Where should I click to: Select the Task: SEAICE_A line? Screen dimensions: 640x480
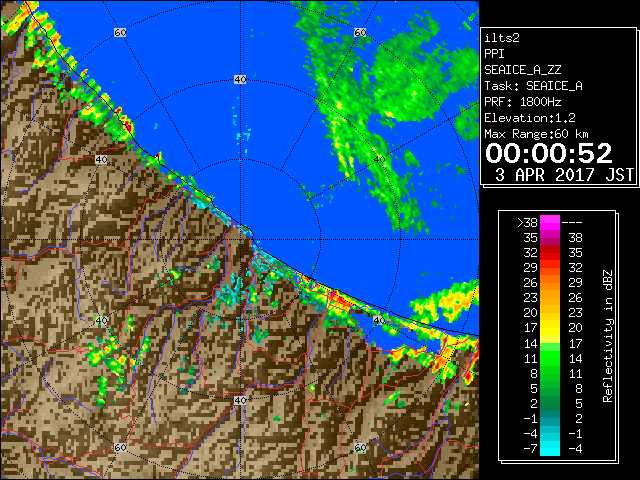tap(533, 86)
